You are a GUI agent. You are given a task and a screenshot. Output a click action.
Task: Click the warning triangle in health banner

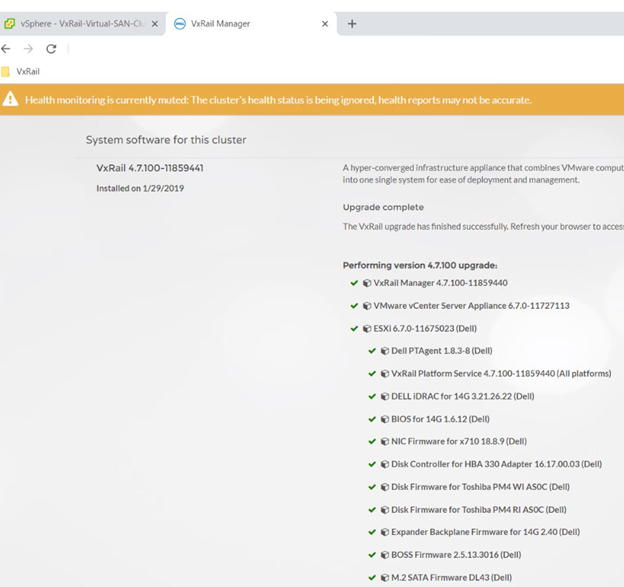pos(10,99)
